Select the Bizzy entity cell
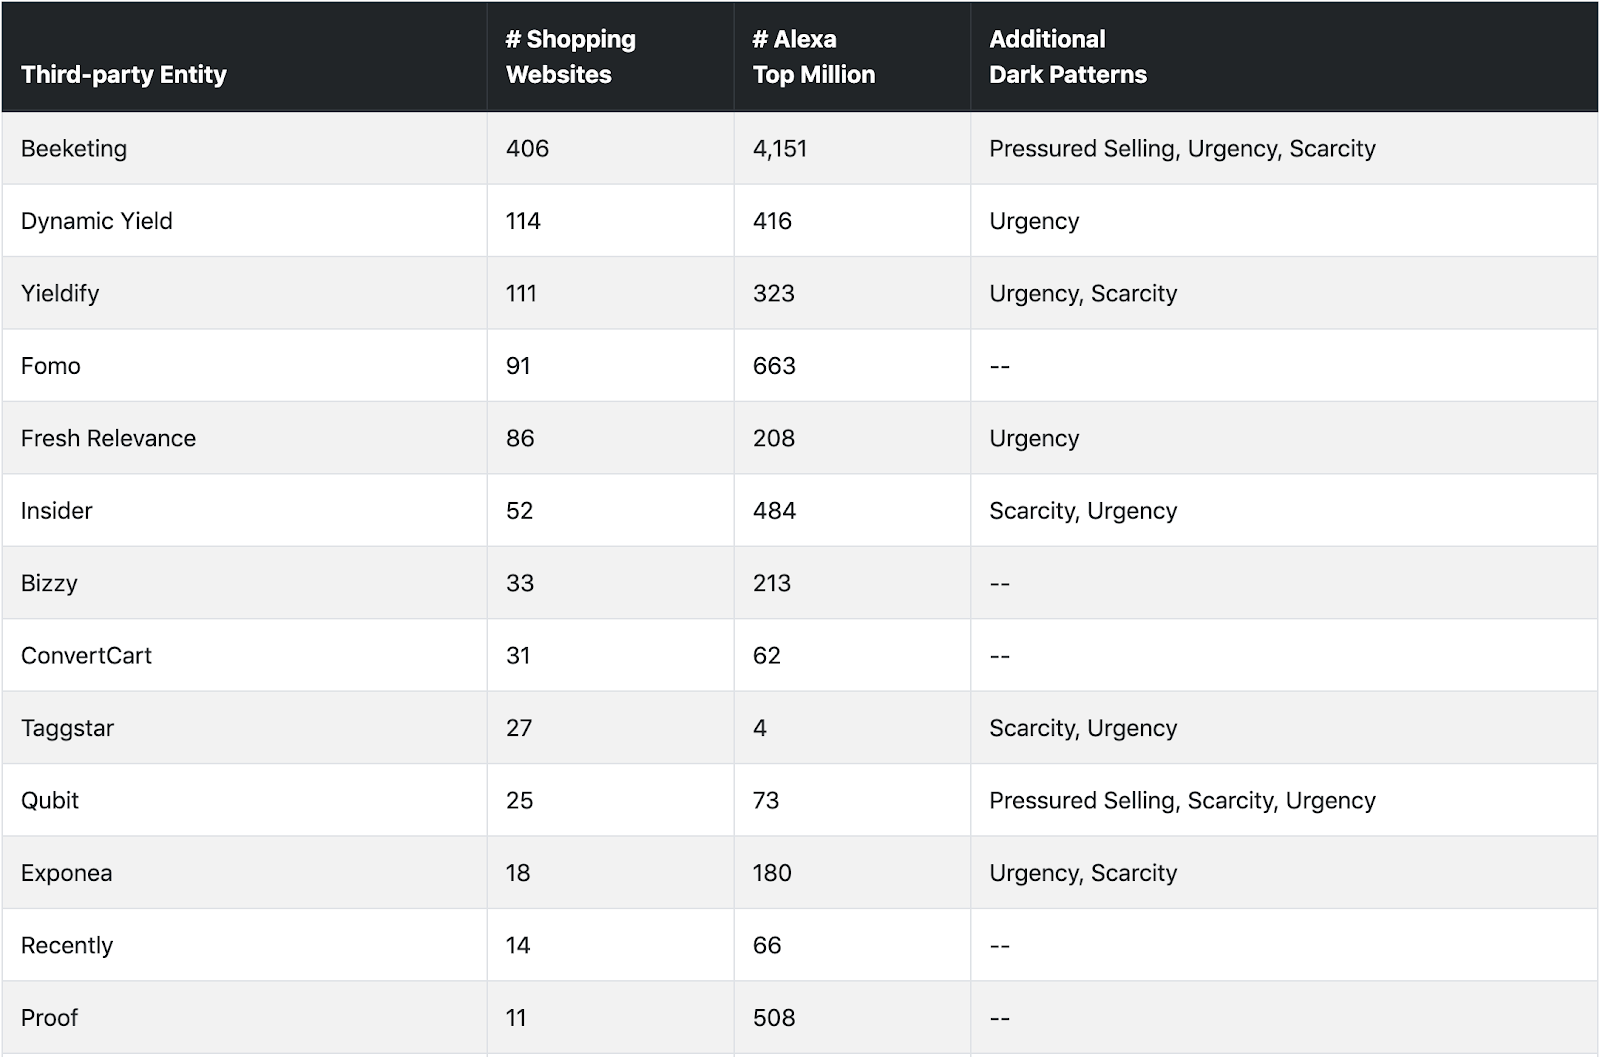 (49, 583)
